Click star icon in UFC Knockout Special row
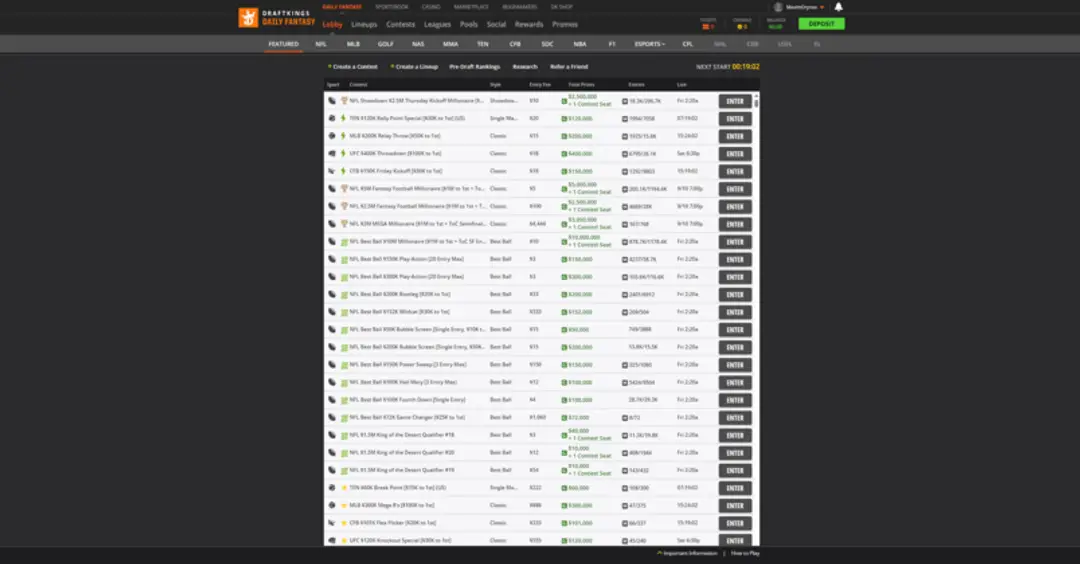 (344, 541)
